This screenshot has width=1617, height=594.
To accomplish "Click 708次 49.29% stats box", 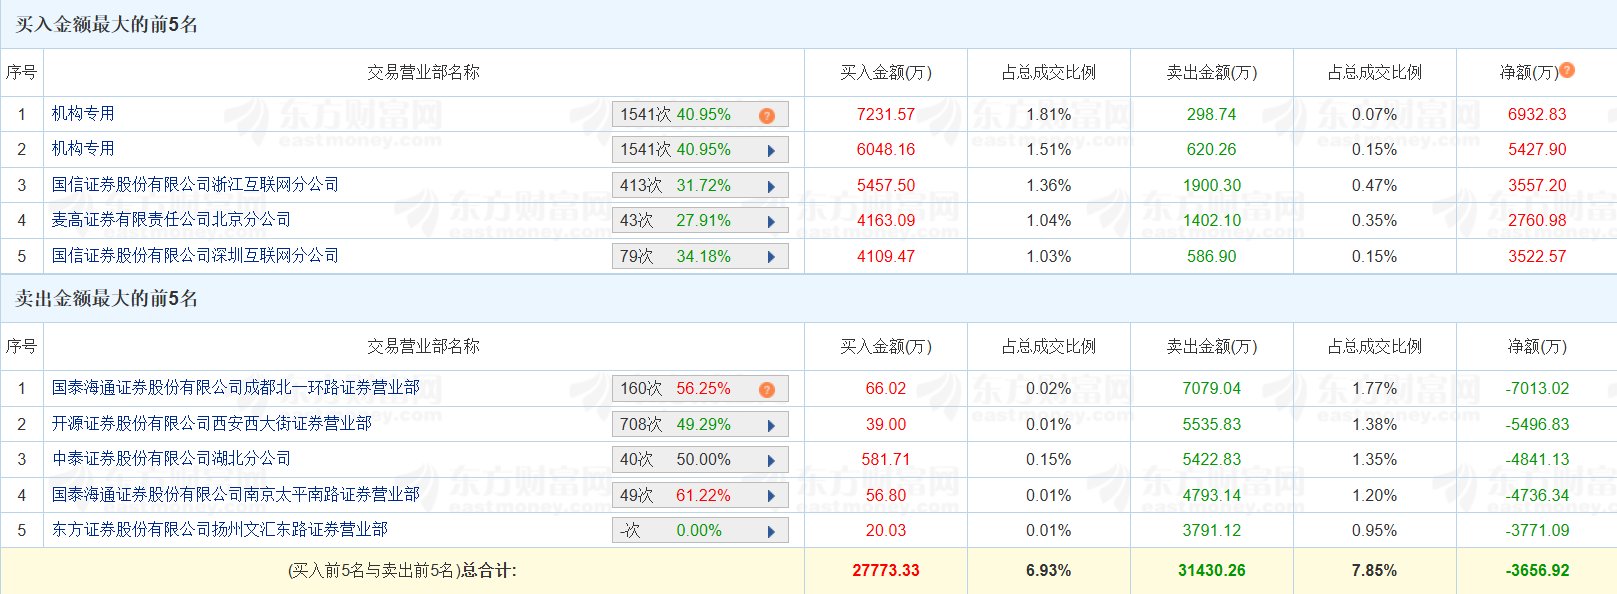I will [x=700, y=424].
